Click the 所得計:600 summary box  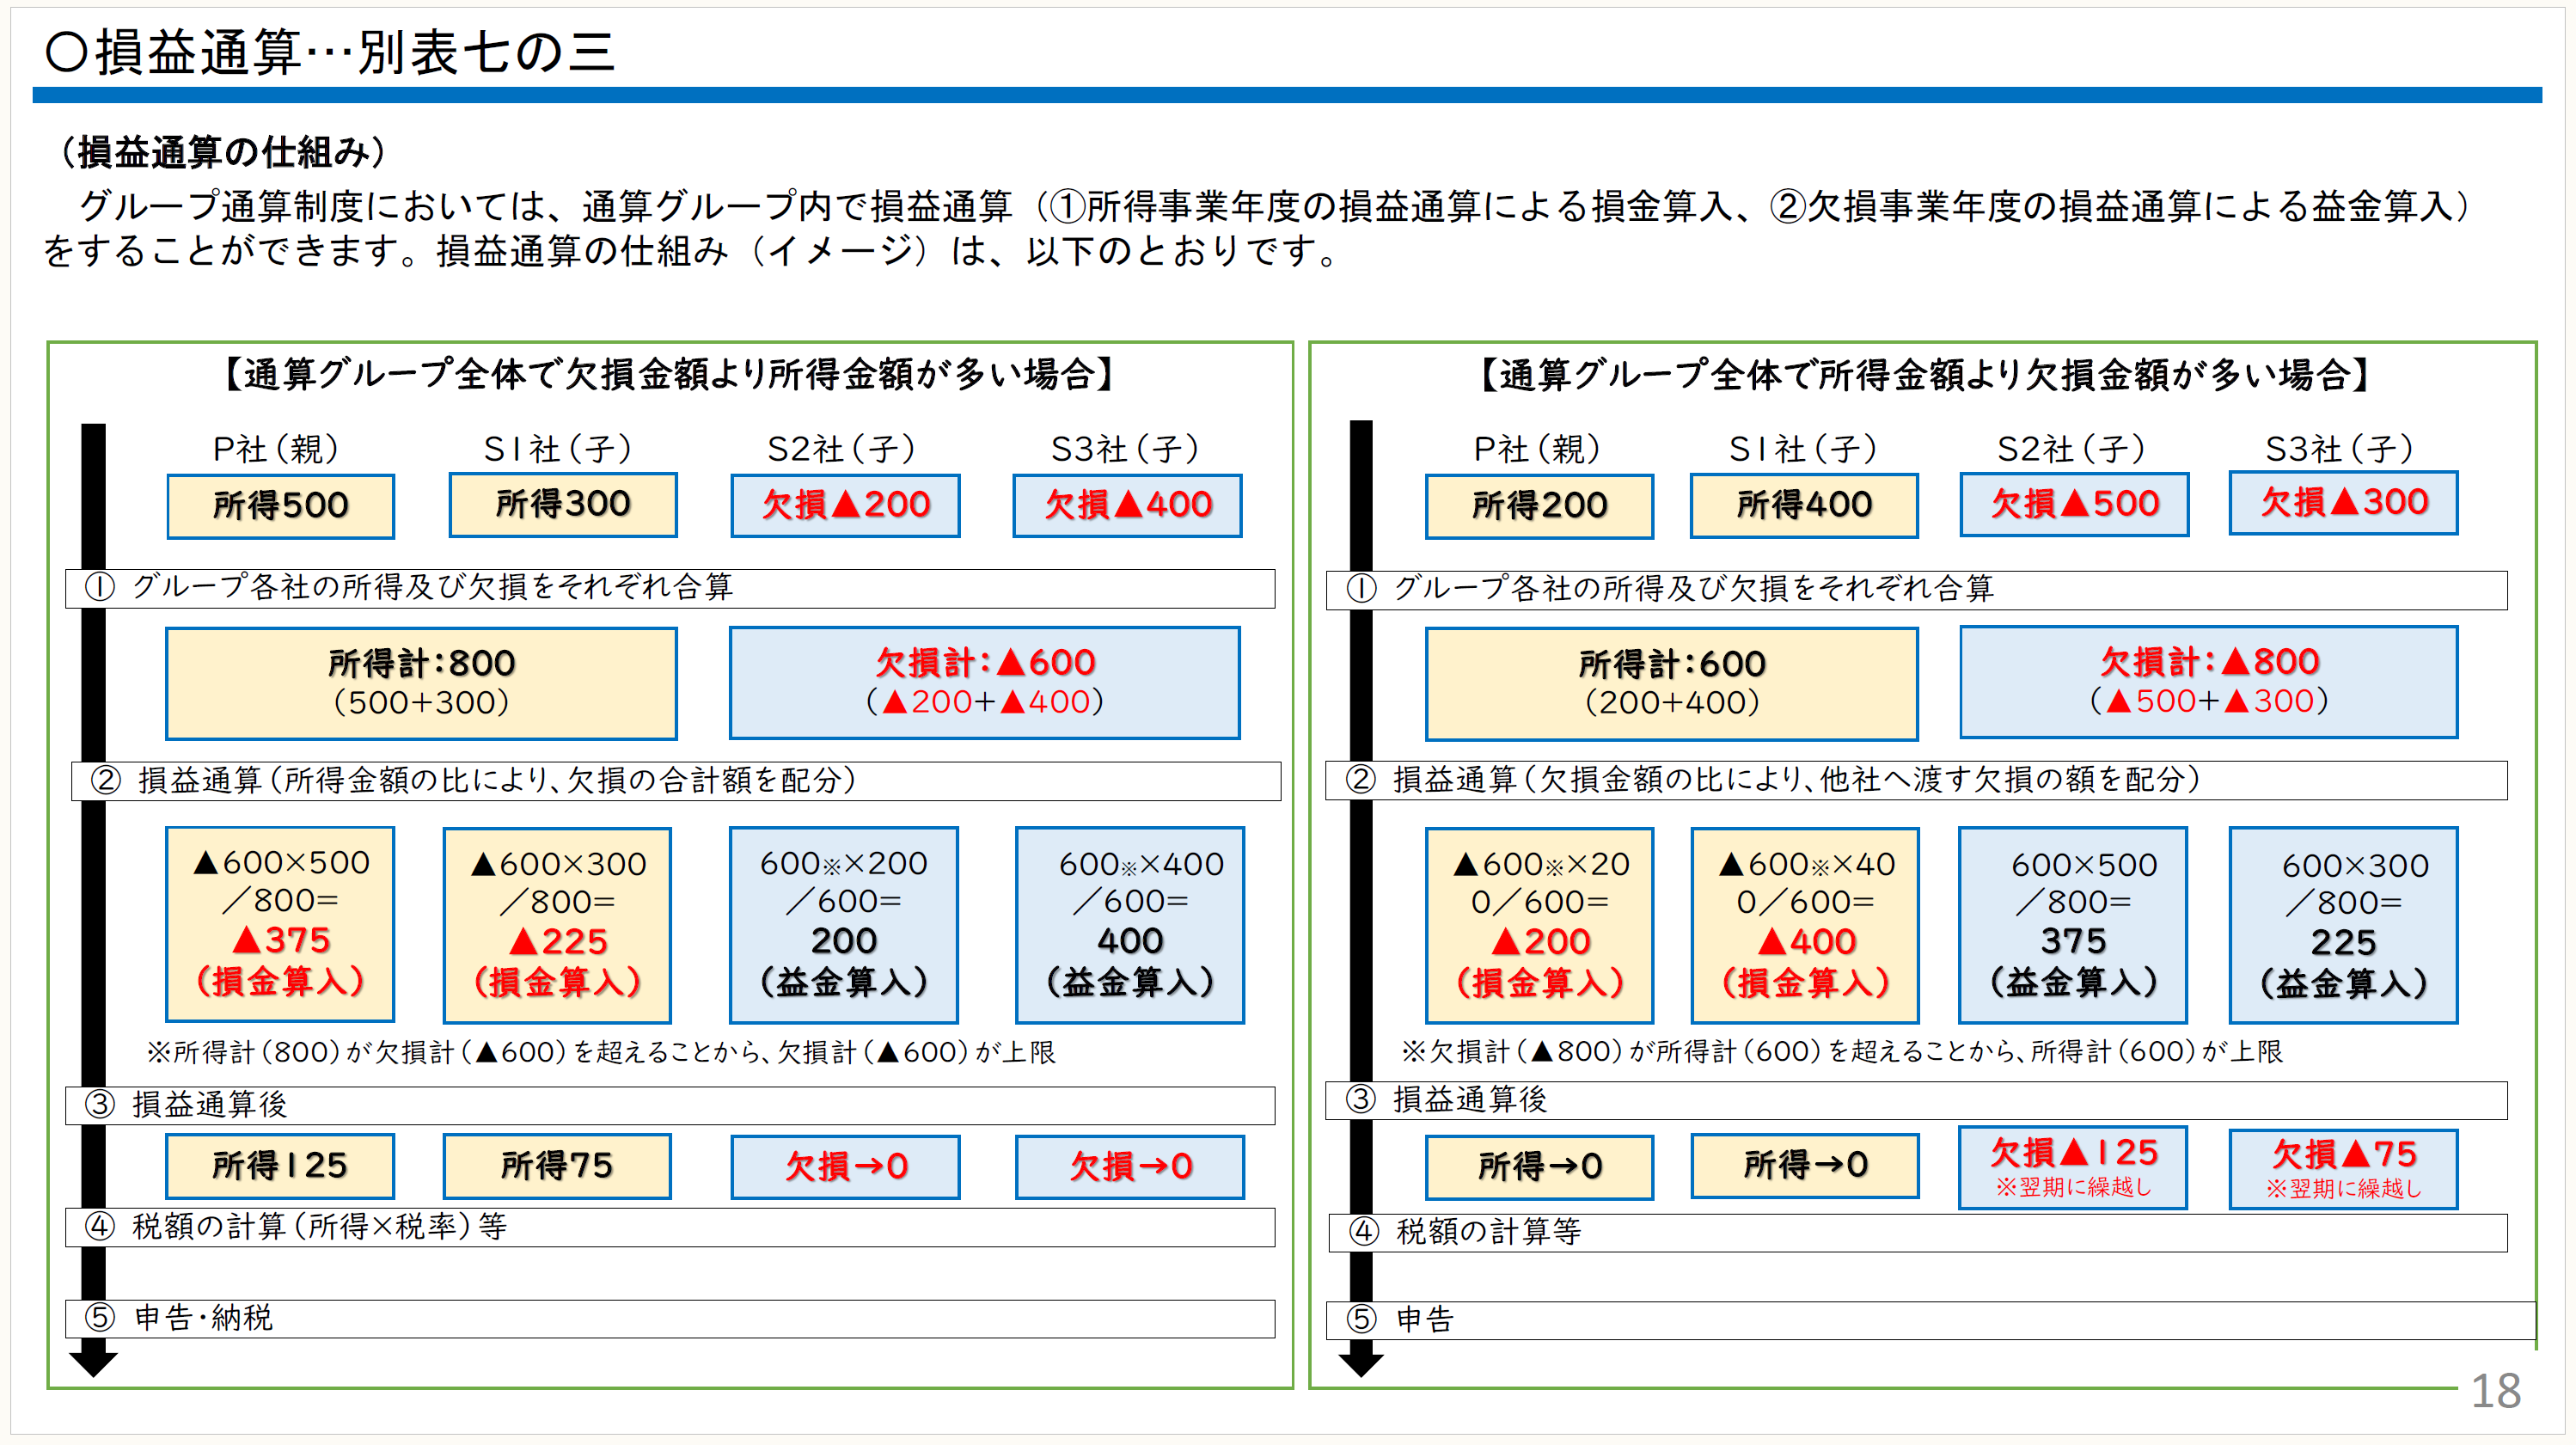pyautogui.click(x=1671, y=683)
